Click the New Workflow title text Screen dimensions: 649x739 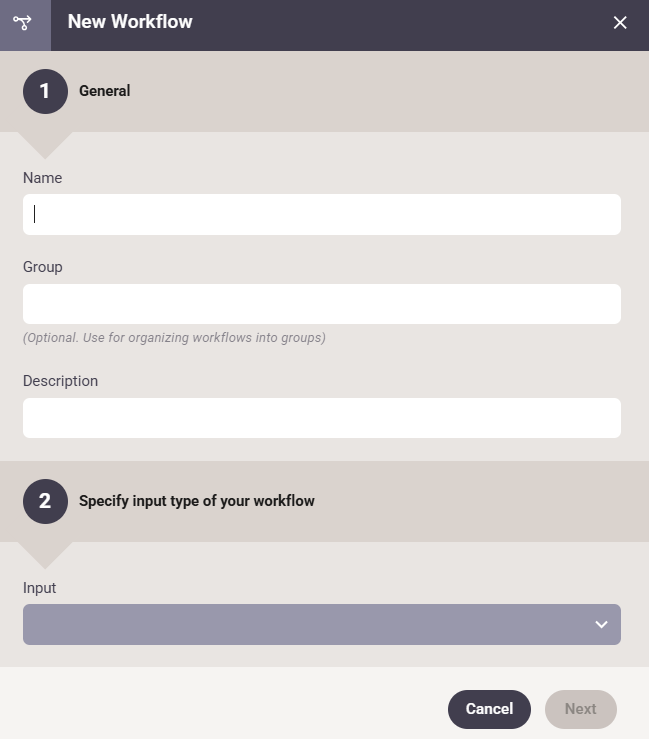tap(130, 22)
